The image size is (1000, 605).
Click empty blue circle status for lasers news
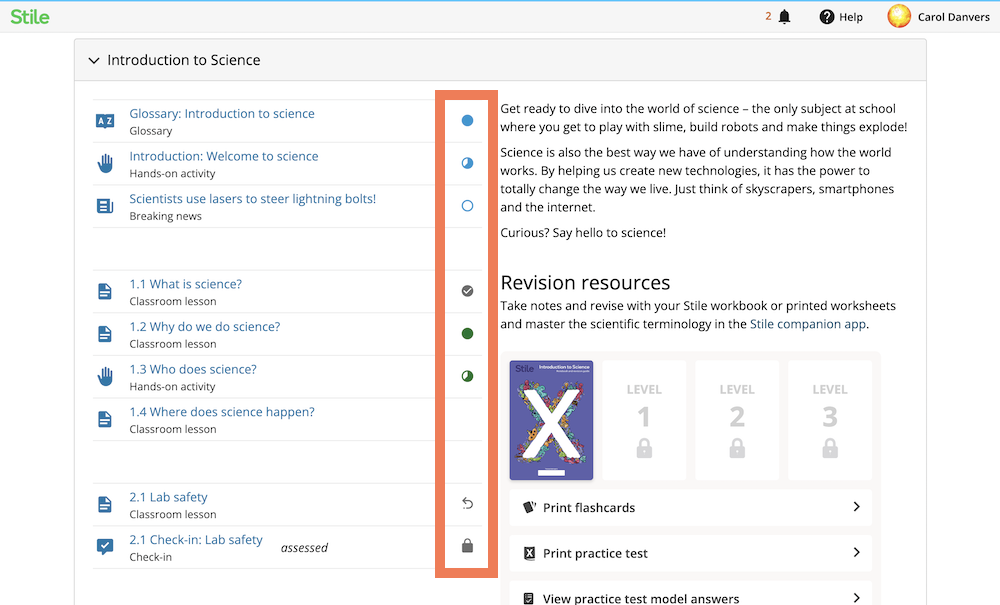[467, 206]
